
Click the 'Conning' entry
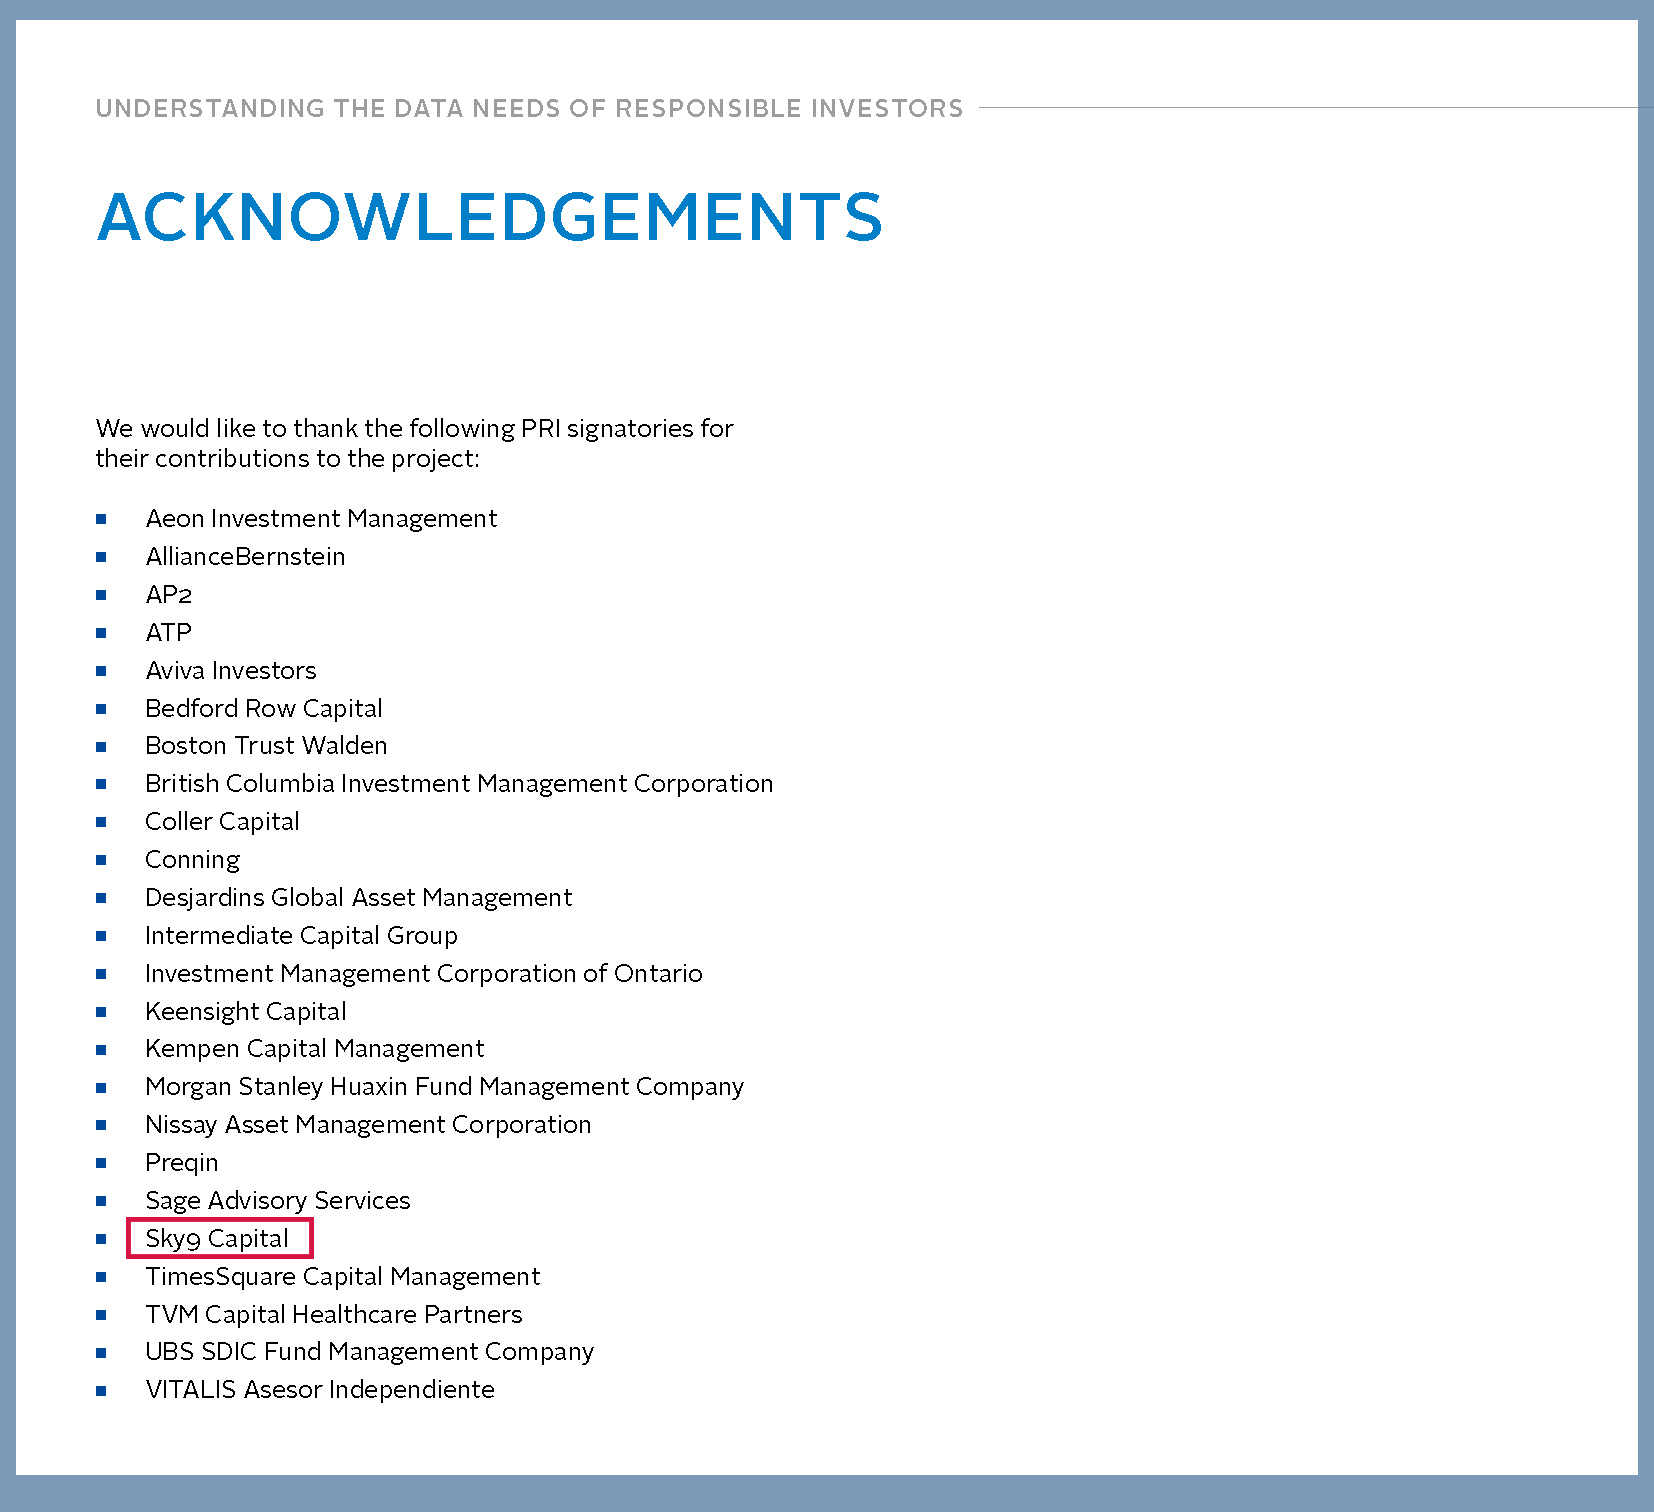[193, 860]
